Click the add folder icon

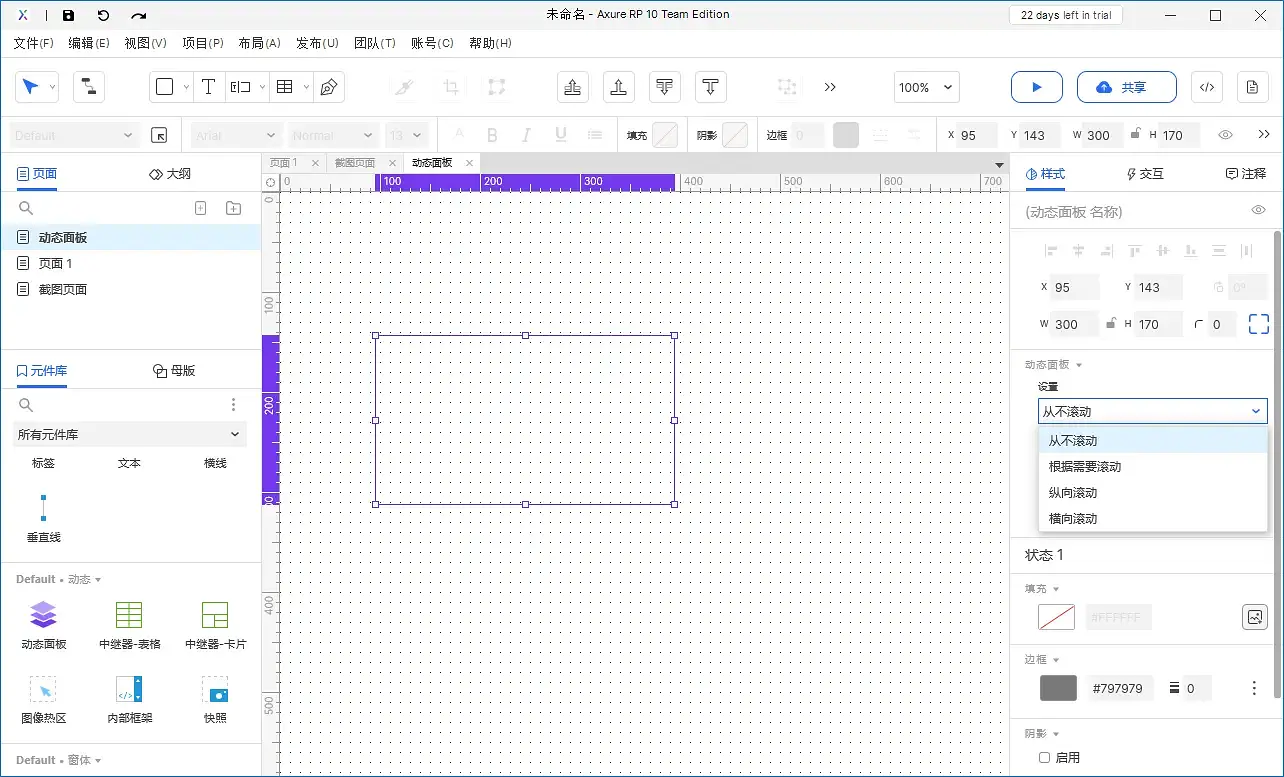[x=233, y=208]
